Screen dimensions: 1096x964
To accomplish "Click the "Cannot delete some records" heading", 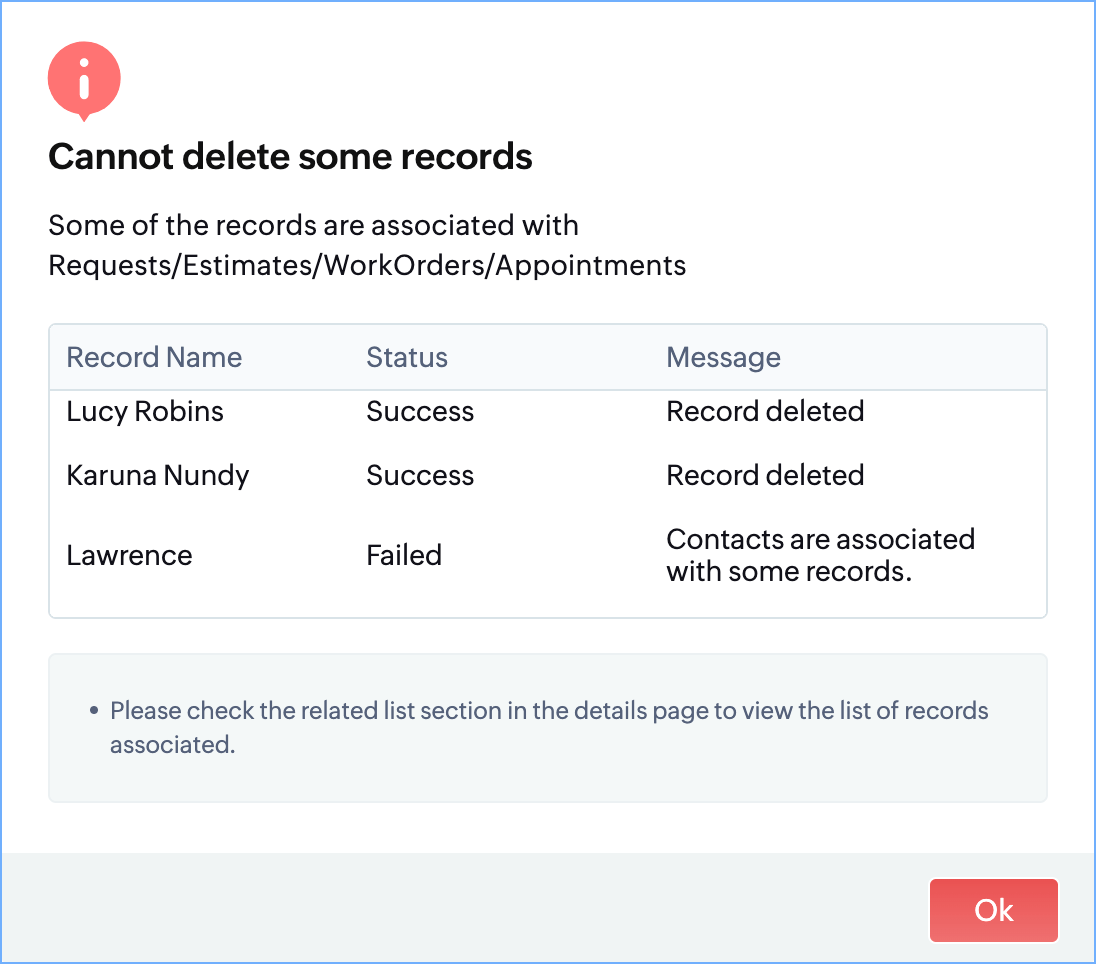I will point(290,157).
